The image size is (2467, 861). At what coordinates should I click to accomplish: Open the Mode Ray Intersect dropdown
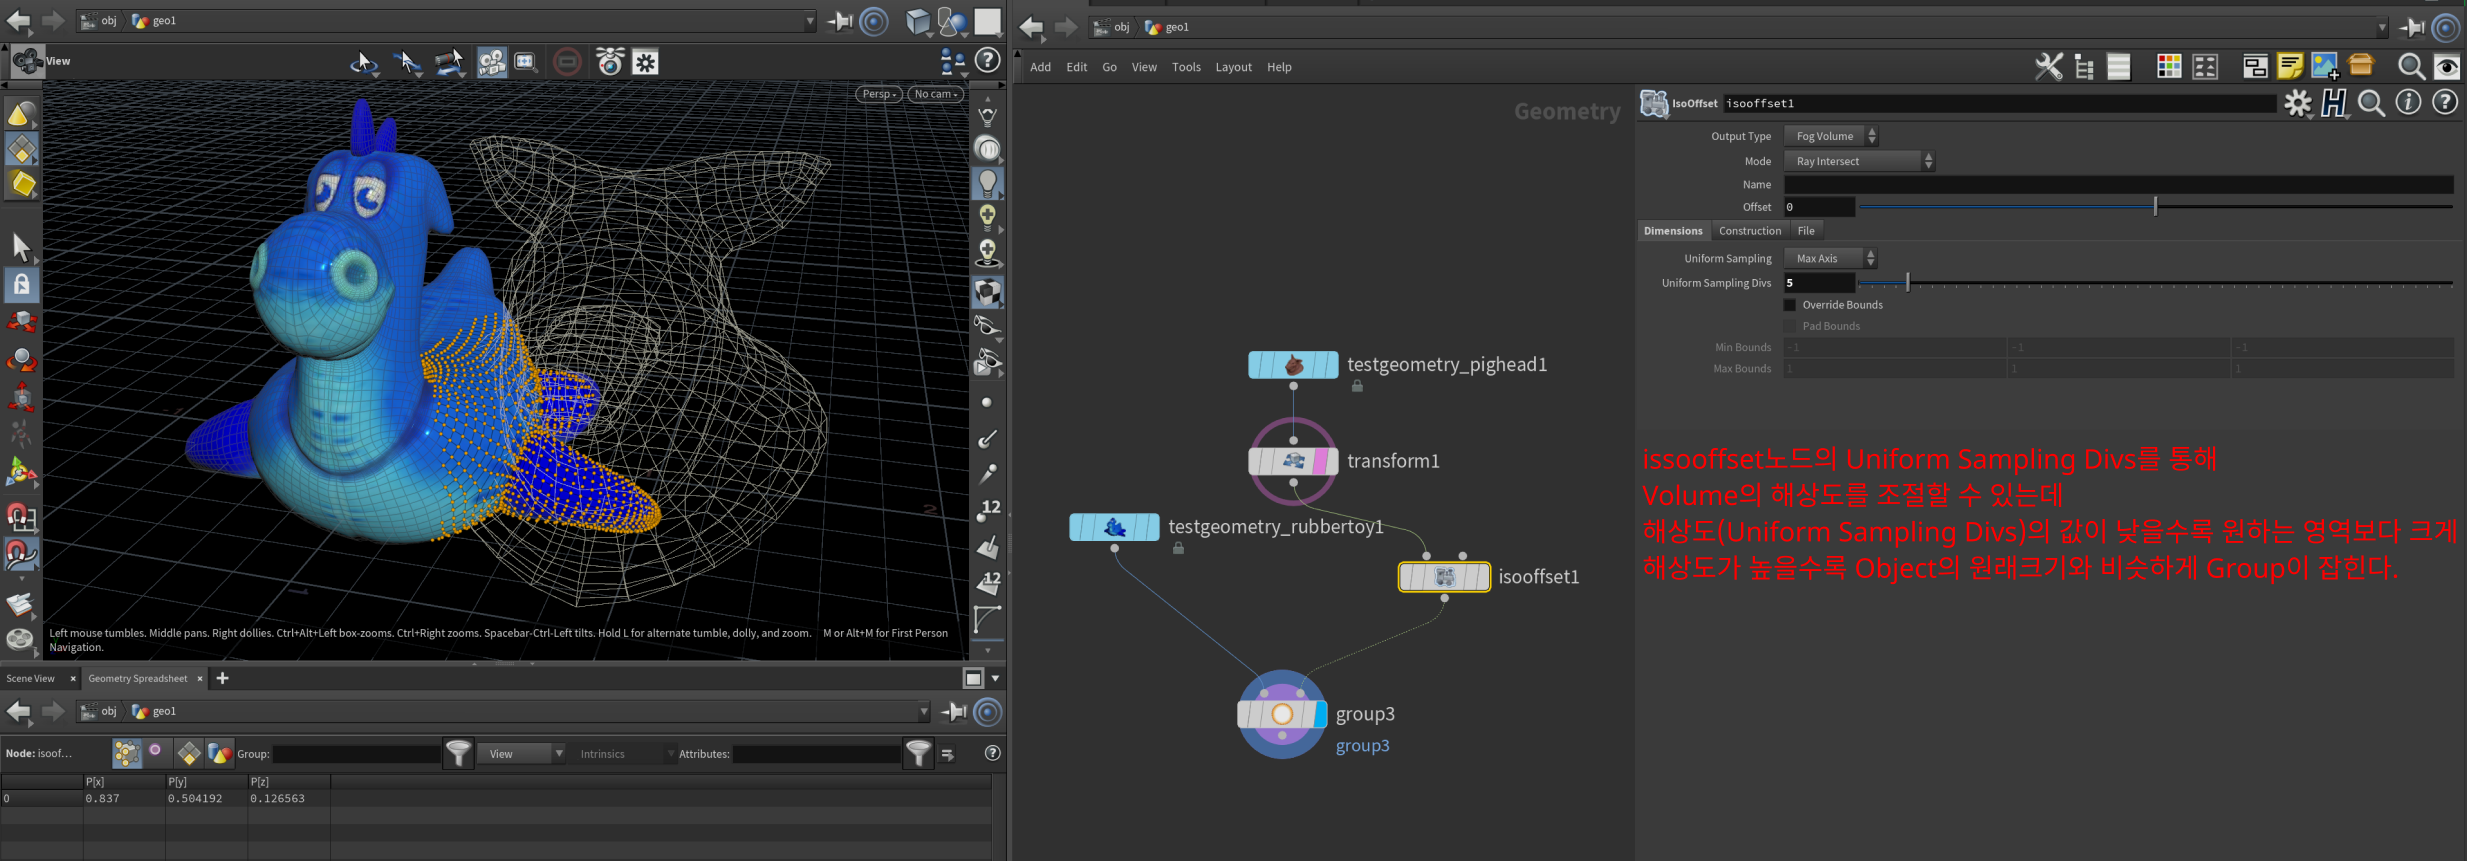pos(1859,161)
